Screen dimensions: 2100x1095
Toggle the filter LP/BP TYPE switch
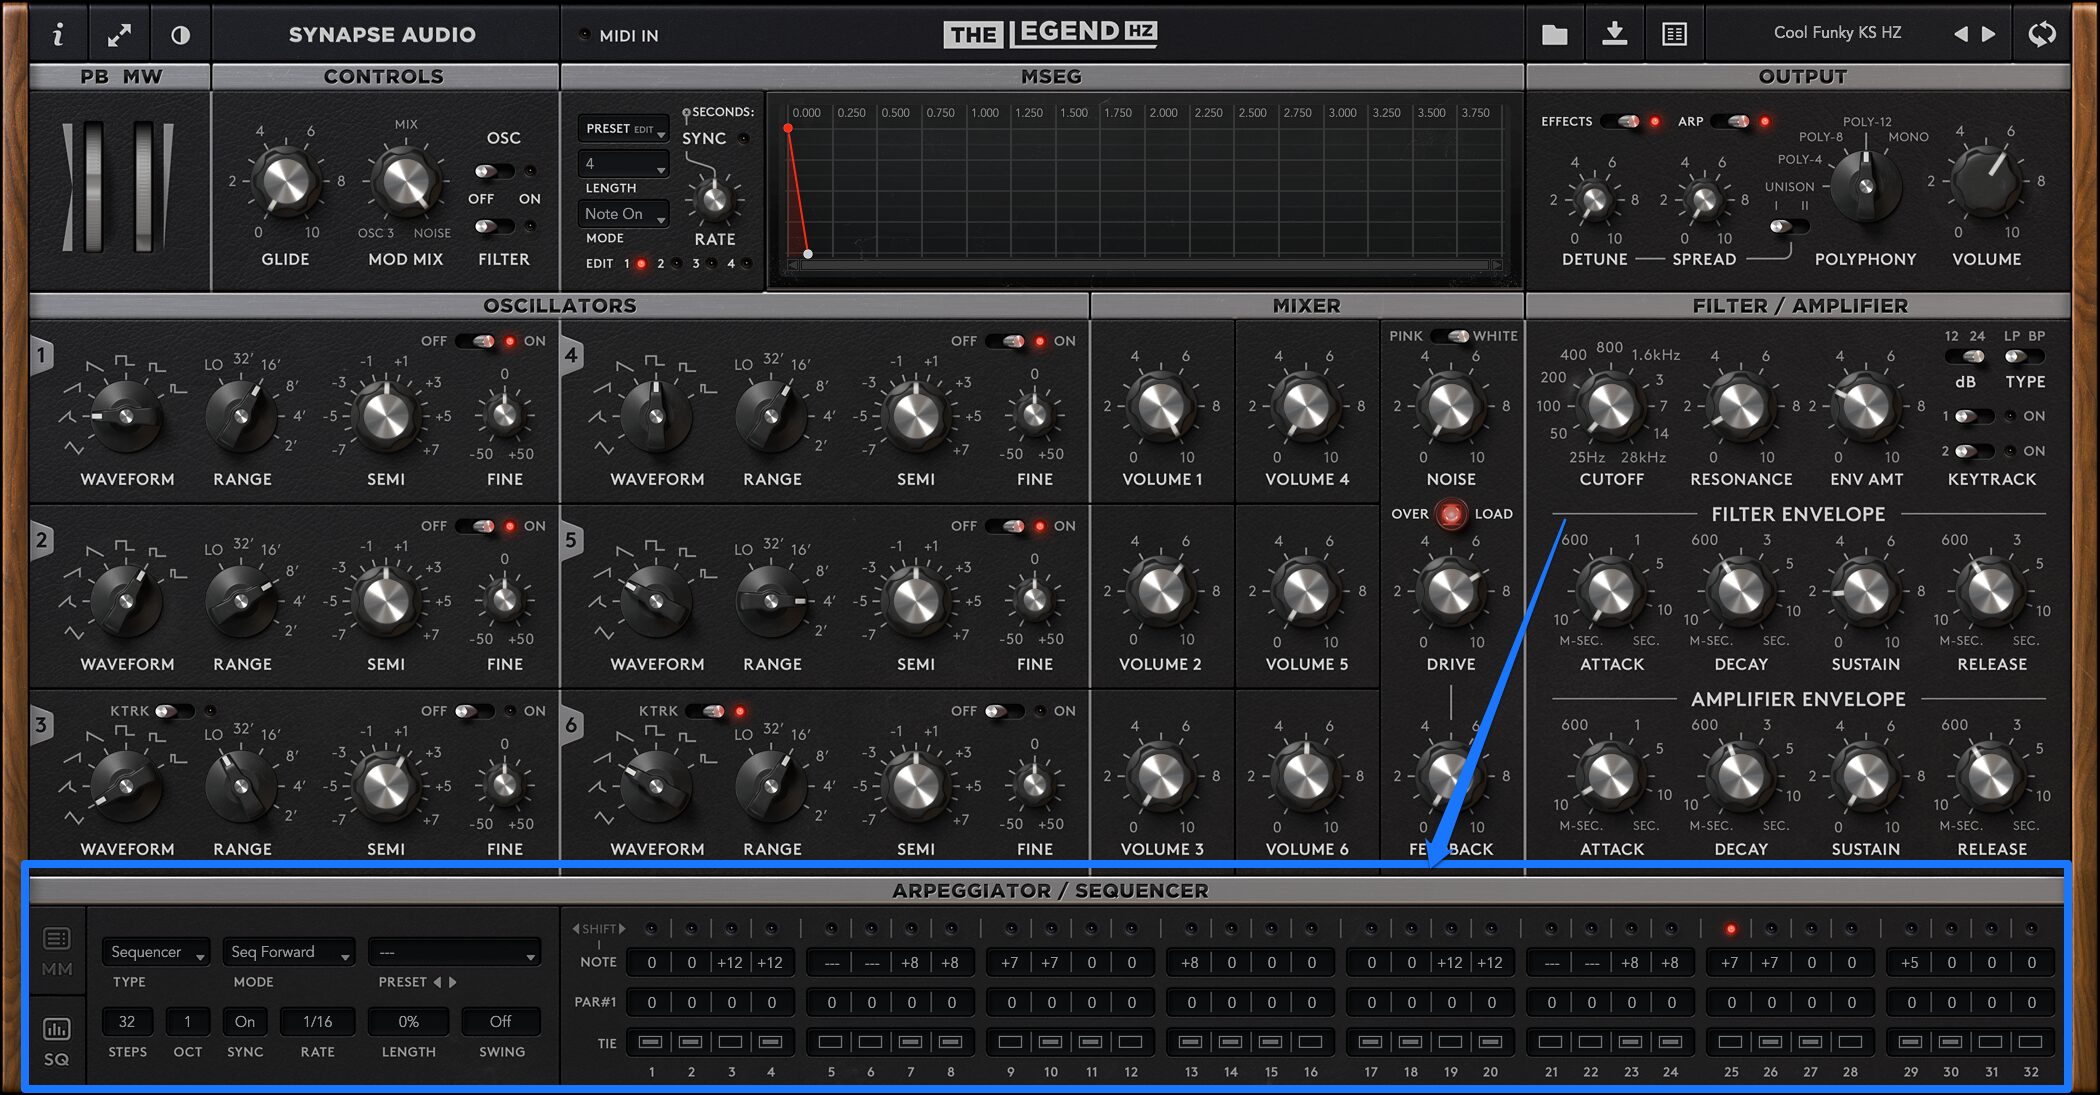(x=2023, y=356)
